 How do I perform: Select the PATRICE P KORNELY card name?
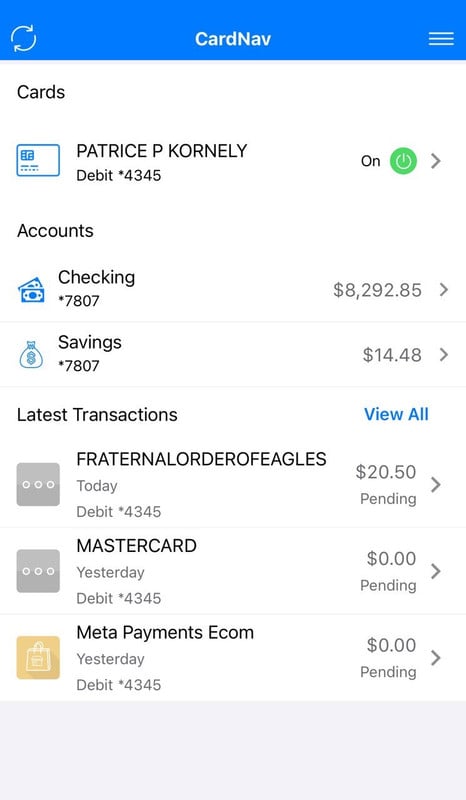click(x=162, y=151)
